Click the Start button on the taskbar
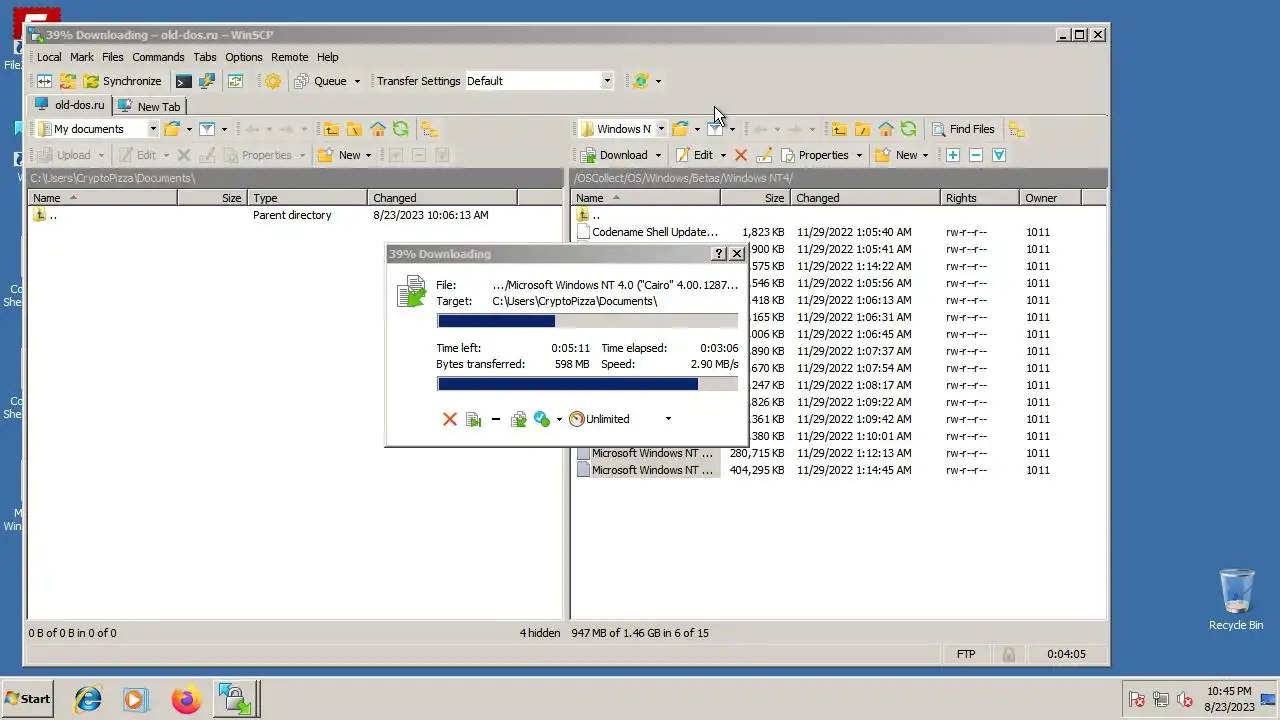Image resolution: width=1280 pixels, height=720 pixels. point(28,699)
